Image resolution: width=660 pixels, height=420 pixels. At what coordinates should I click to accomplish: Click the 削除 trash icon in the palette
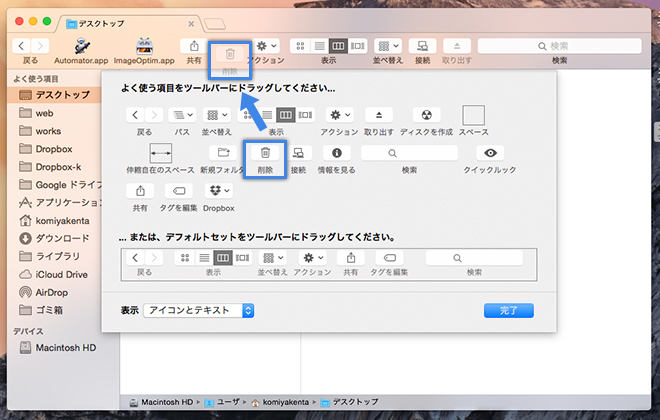(x=265, y=153)
